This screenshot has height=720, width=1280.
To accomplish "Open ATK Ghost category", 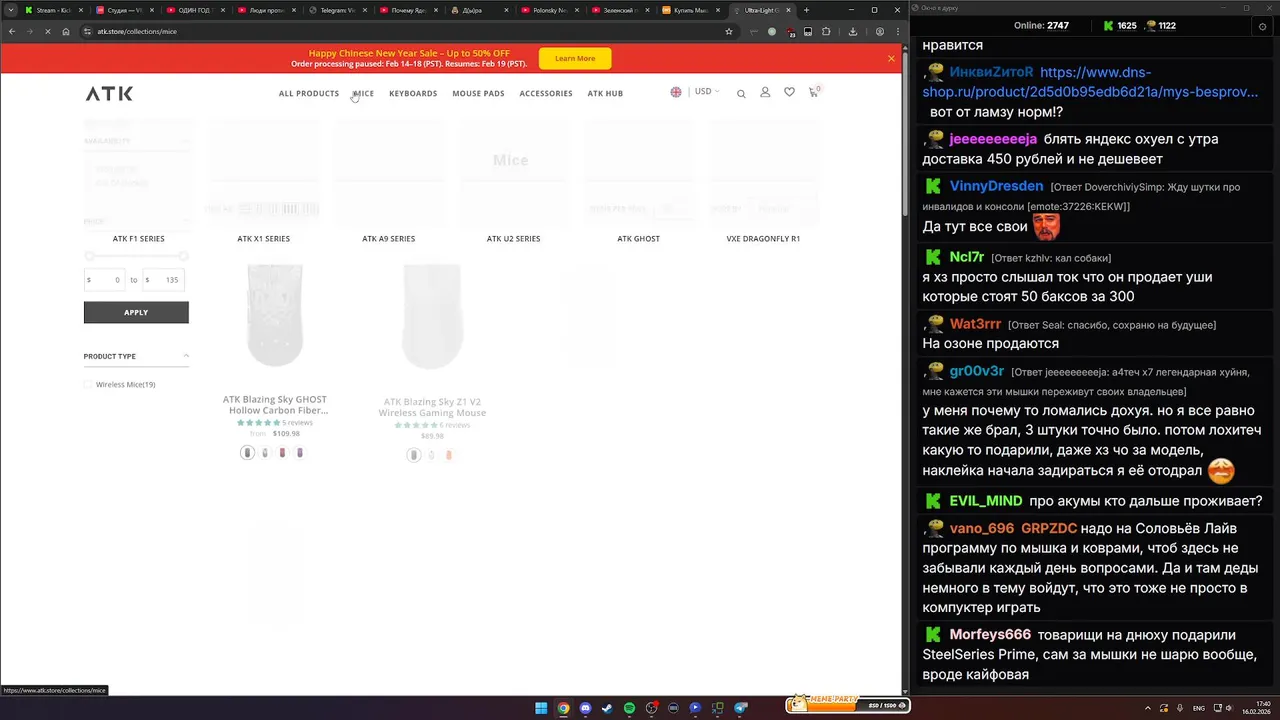I will point(638,238).
